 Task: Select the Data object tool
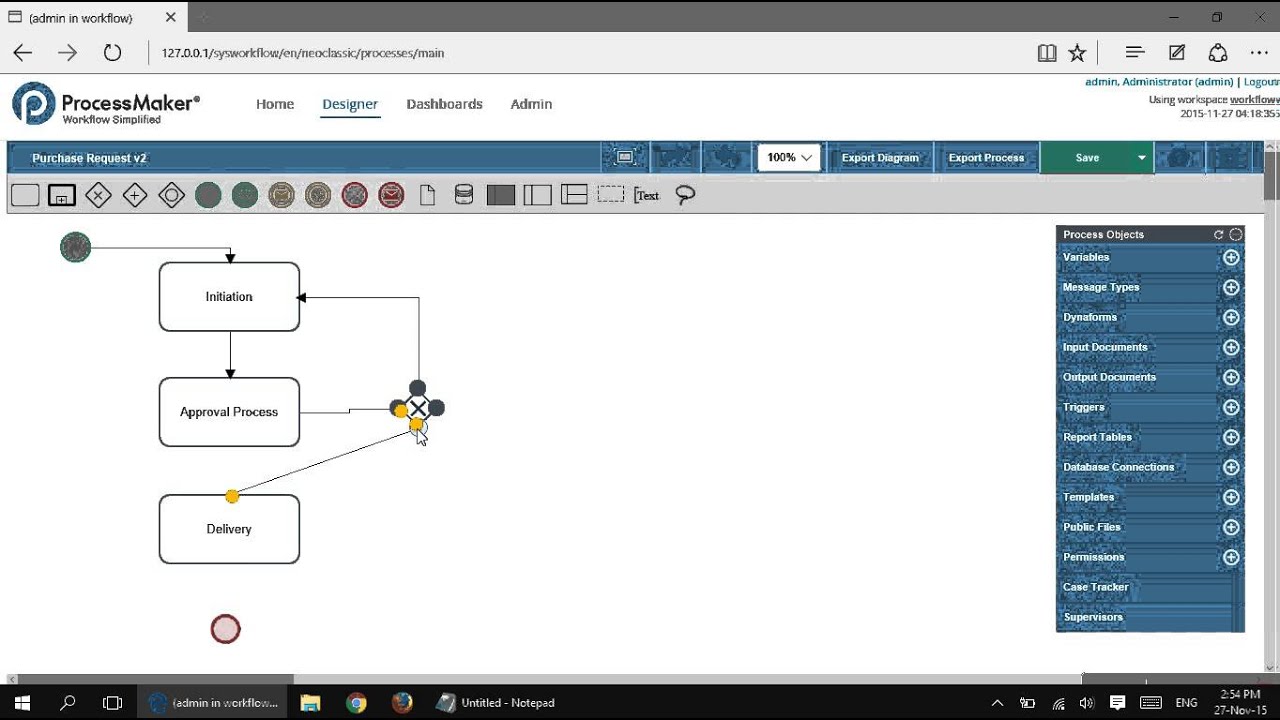[428, 195]
